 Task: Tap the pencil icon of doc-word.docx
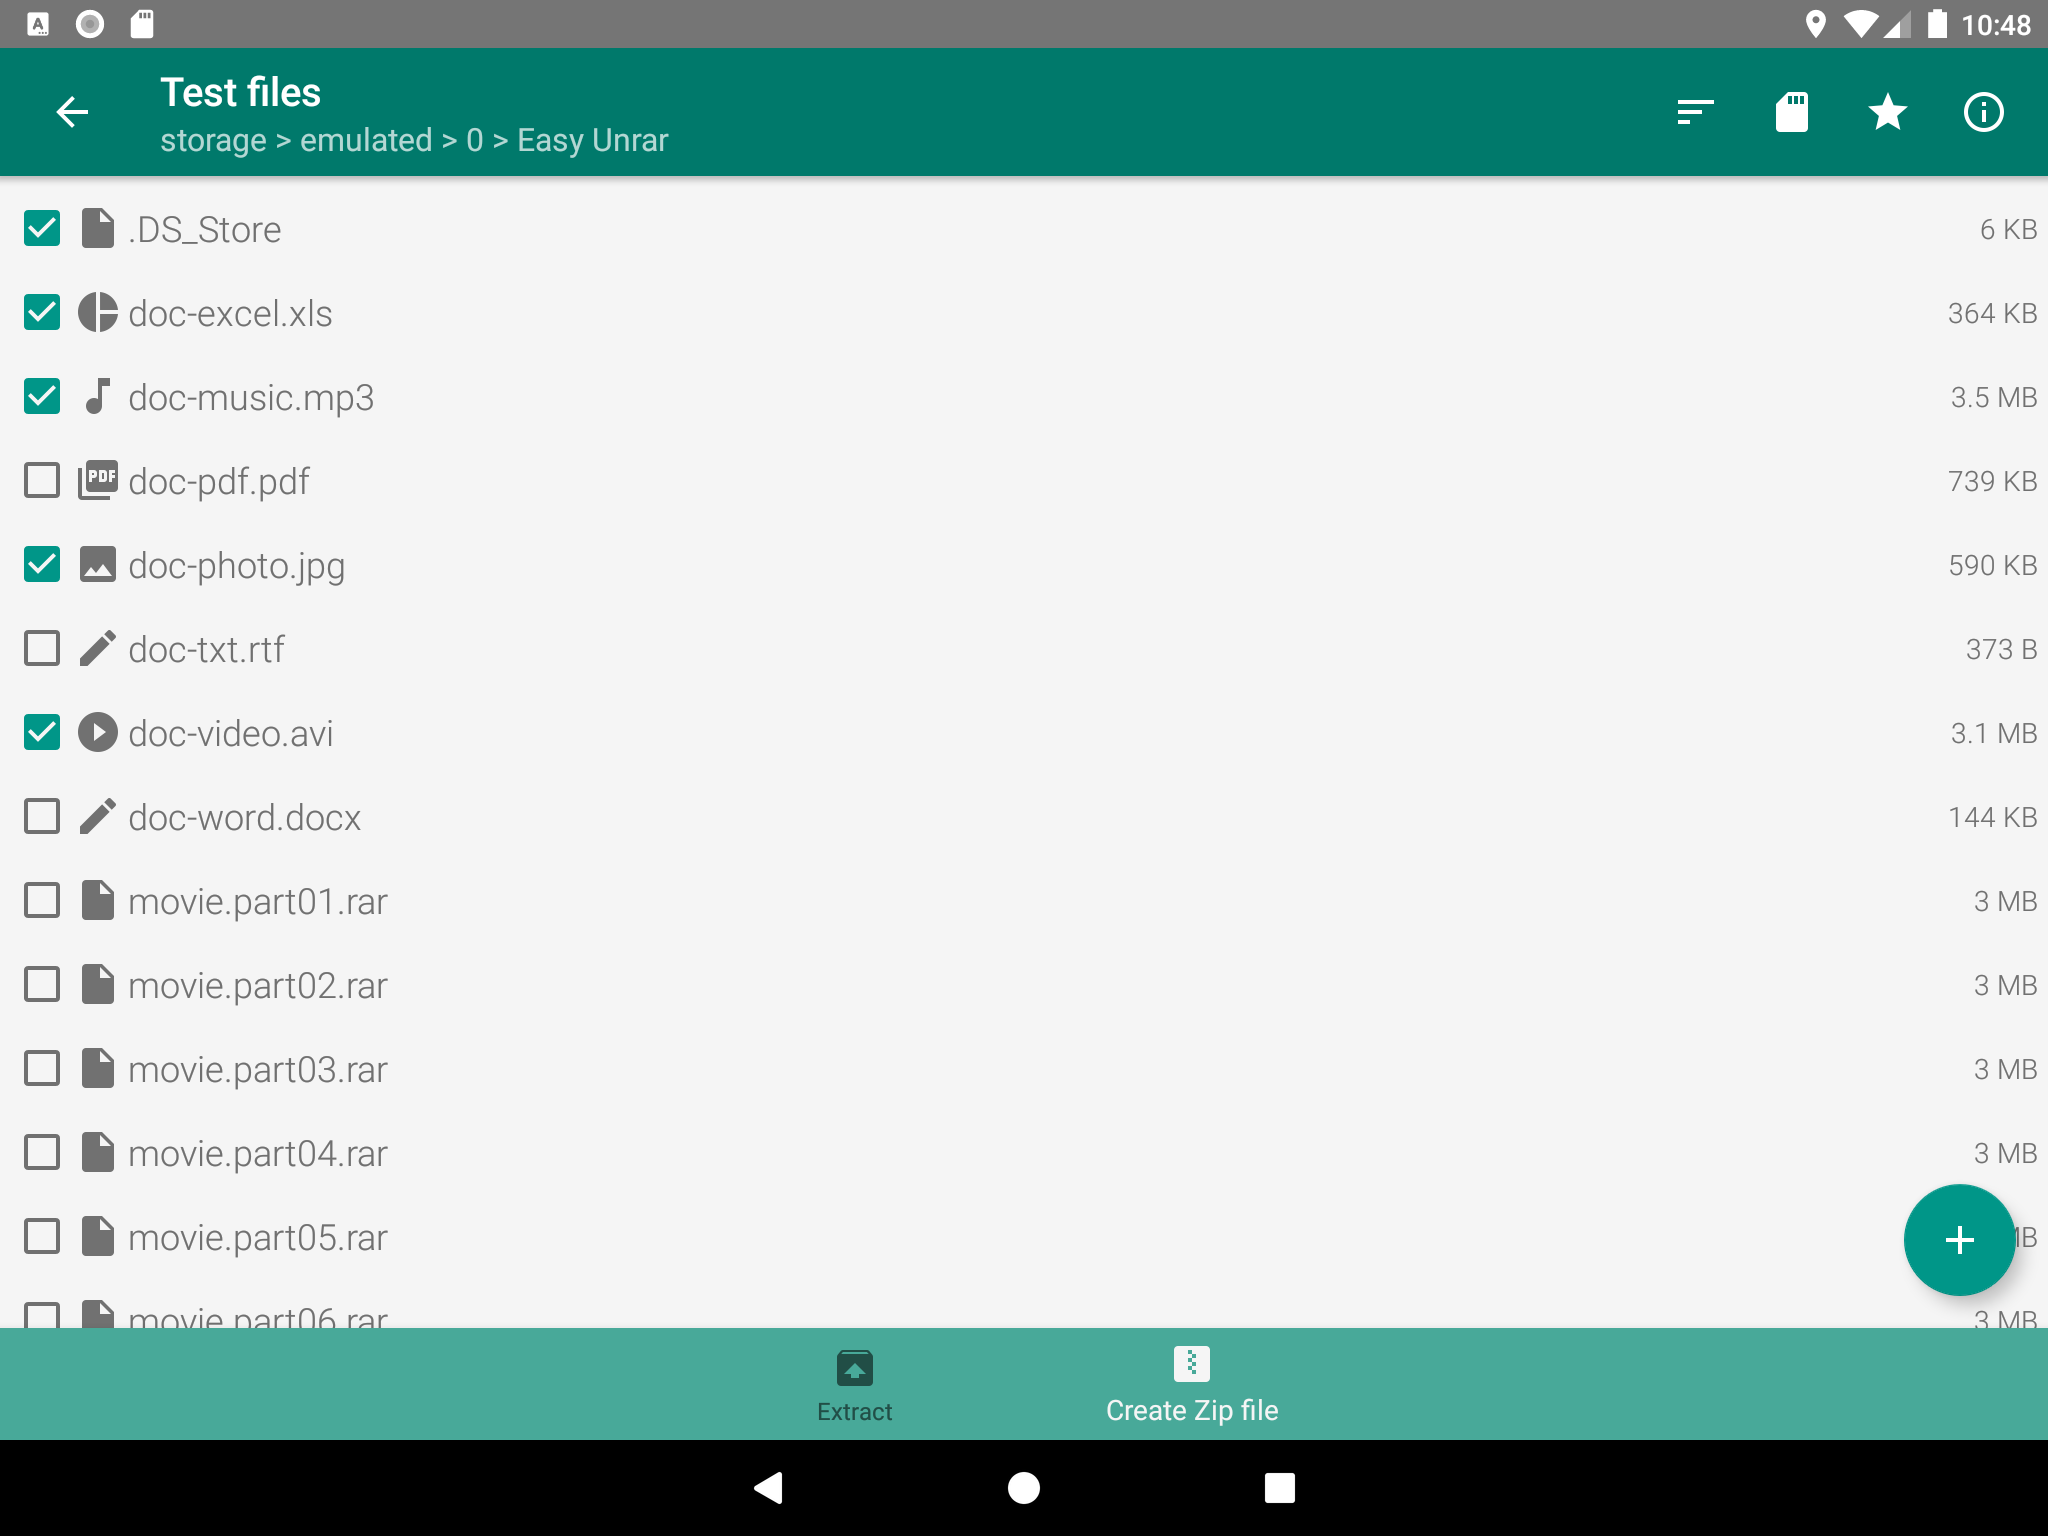click(97, 816)
